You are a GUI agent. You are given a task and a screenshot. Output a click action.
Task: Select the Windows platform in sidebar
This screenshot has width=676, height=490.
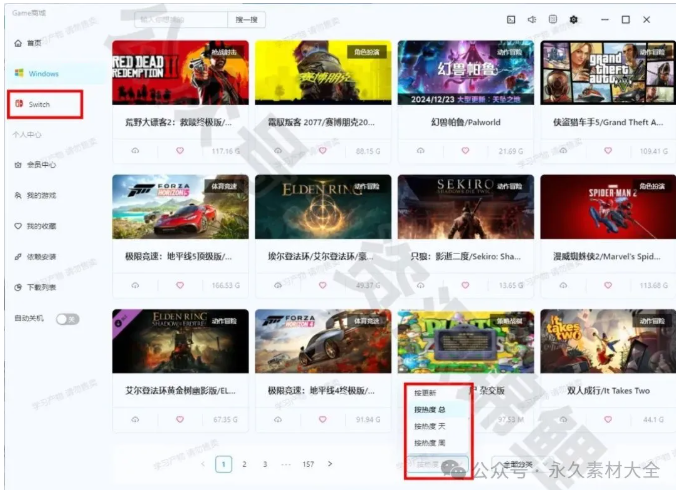55,73
